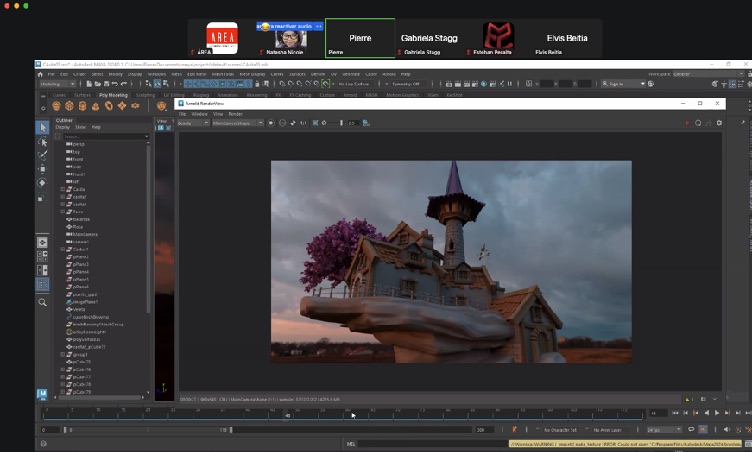Click the Open Scene folder icon
This screenshot has width=752, height=452.
click(x=97, y=84)
